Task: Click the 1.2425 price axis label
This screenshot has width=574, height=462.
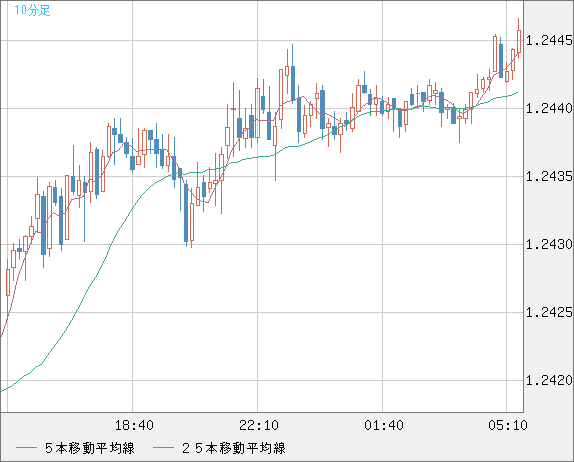Action: point(549,312)
